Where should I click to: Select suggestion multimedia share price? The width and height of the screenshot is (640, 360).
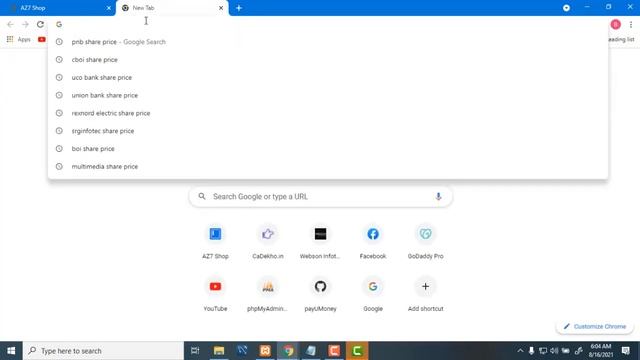(328, 167)
